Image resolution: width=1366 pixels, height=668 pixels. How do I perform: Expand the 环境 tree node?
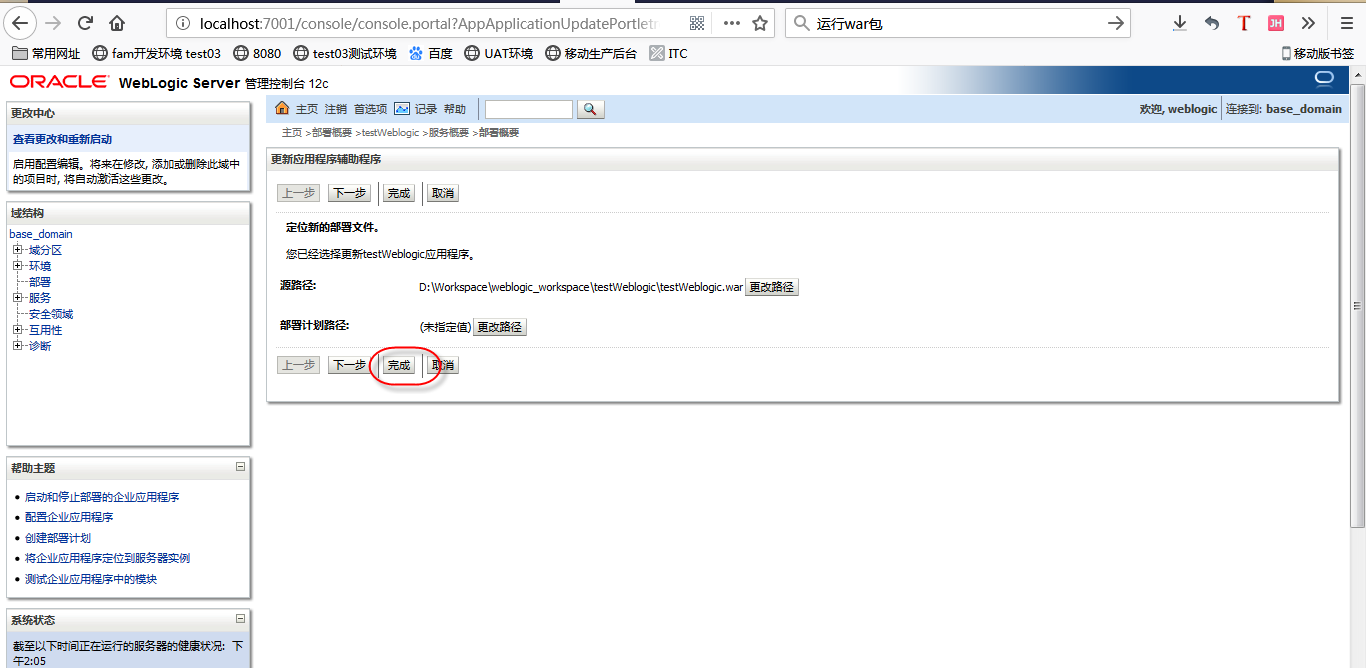coord(17,266)
